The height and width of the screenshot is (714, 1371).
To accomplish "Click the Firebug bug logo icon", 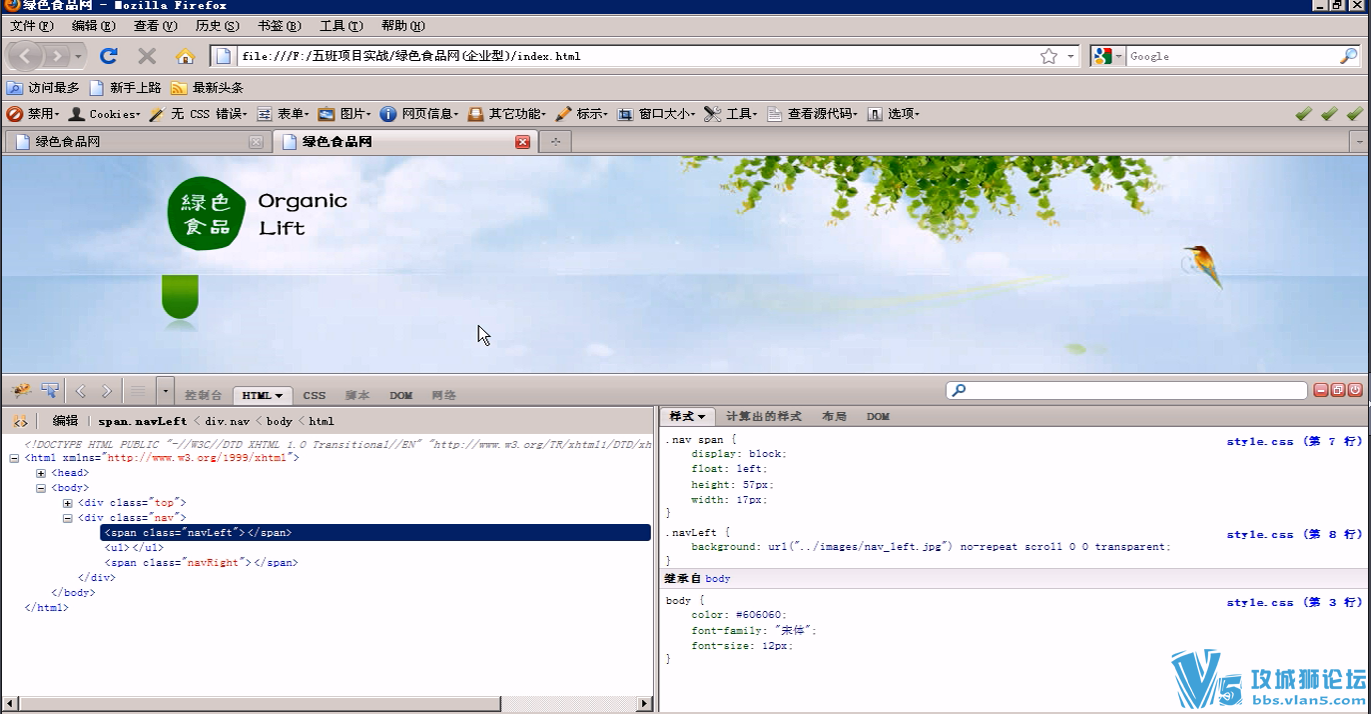I will [21, 391].
